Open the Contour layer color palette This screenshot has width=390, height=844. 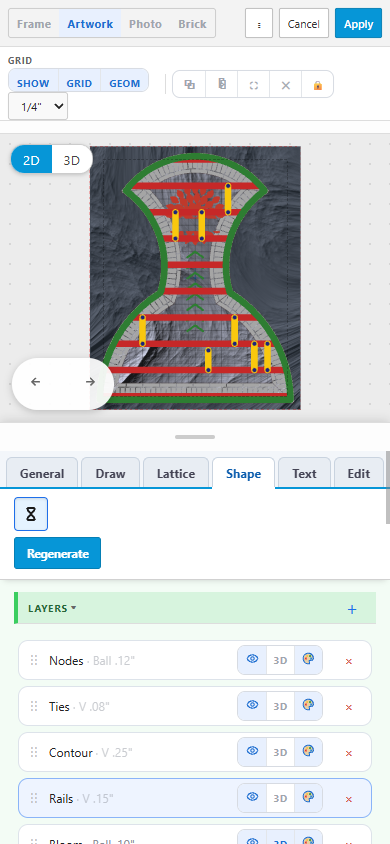coord(308,751)
